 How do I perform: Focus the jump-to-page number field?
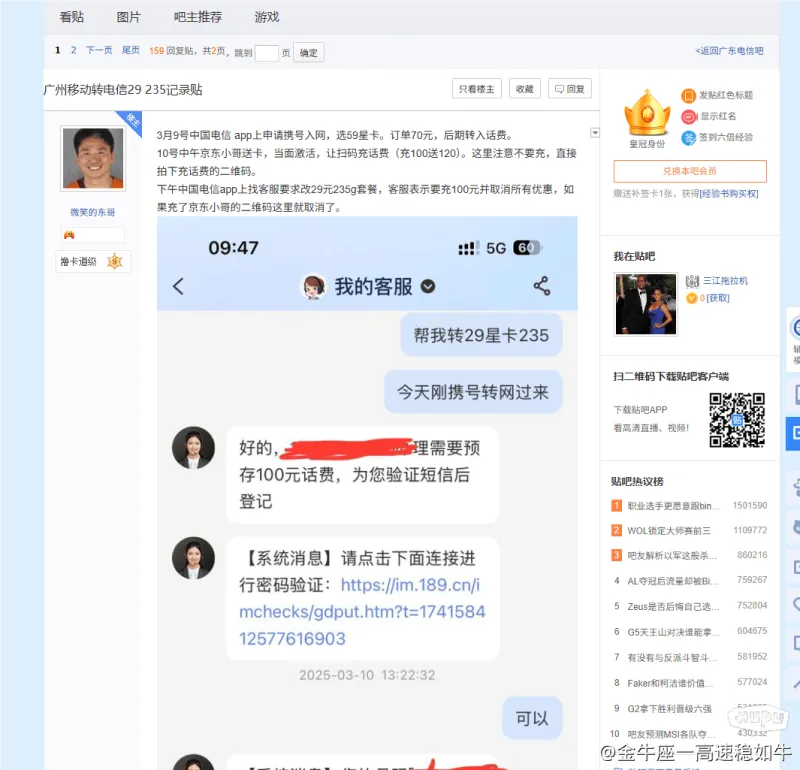point(266,53)
